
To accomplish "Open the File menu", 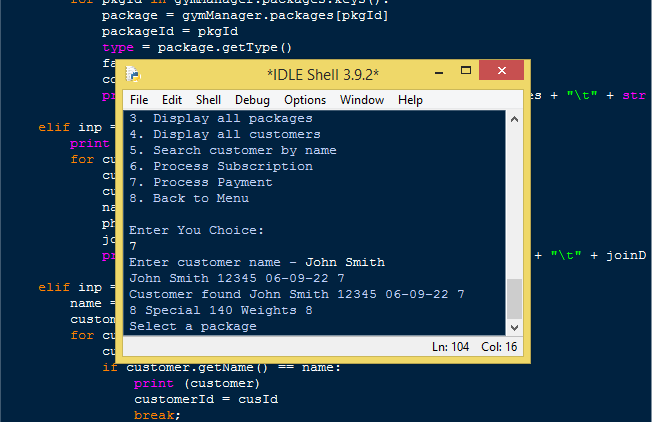I will point(139,100).
